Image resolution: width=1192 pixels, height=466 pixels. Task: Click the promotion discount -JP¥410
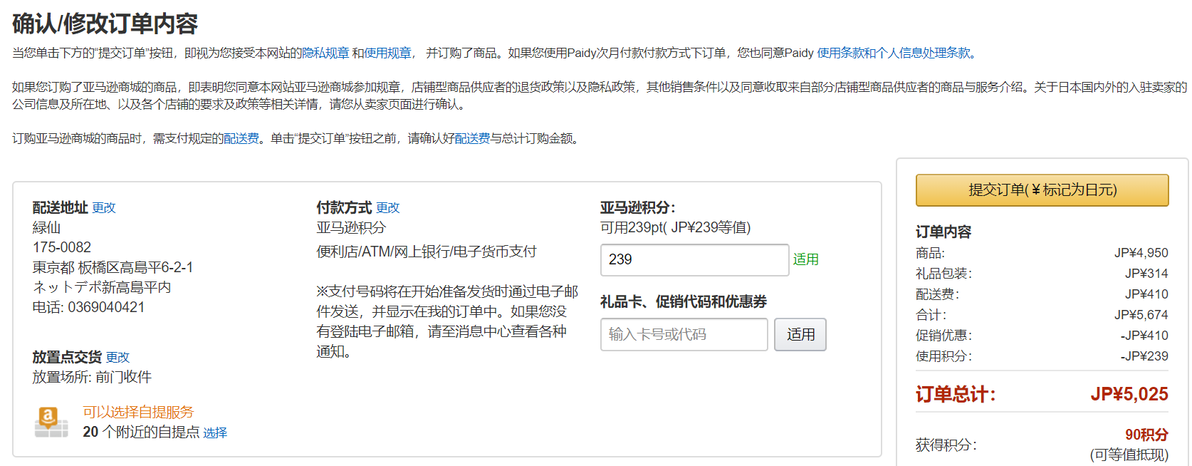pos(1144,335)
